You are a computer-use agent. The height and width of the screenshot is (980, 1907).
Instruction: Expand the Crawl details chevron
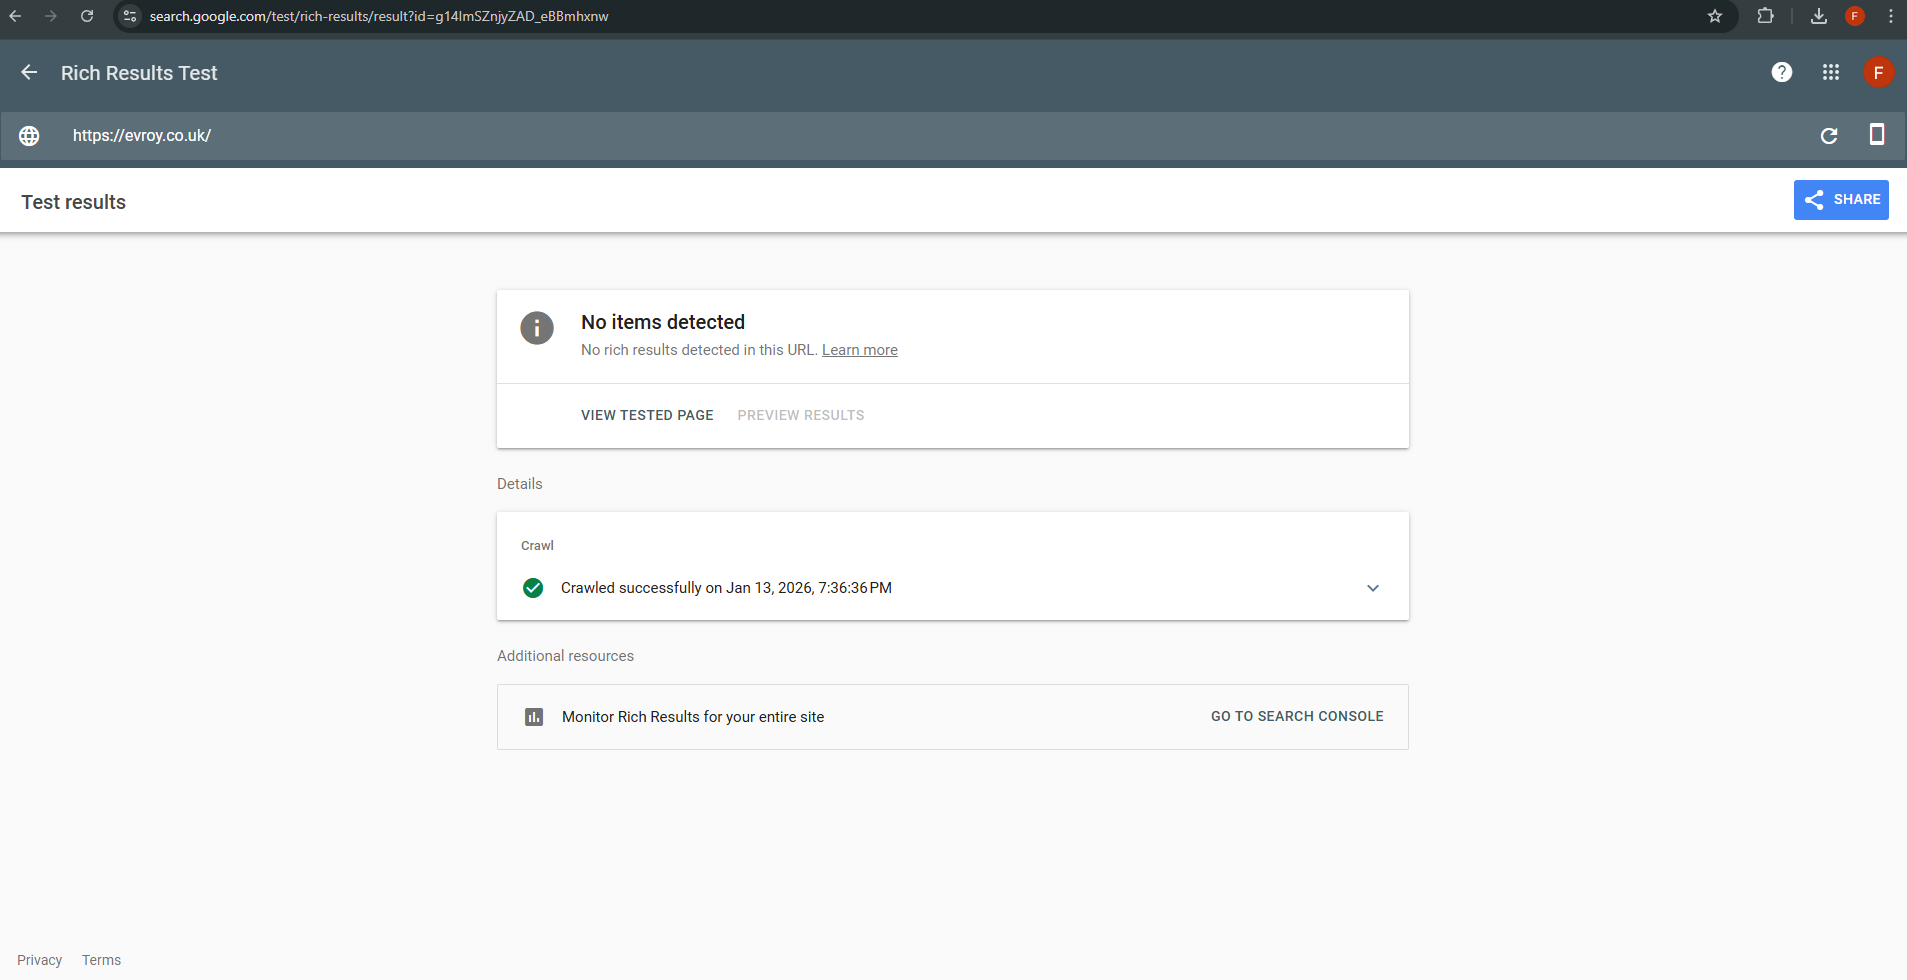(x=1372, y=588)
